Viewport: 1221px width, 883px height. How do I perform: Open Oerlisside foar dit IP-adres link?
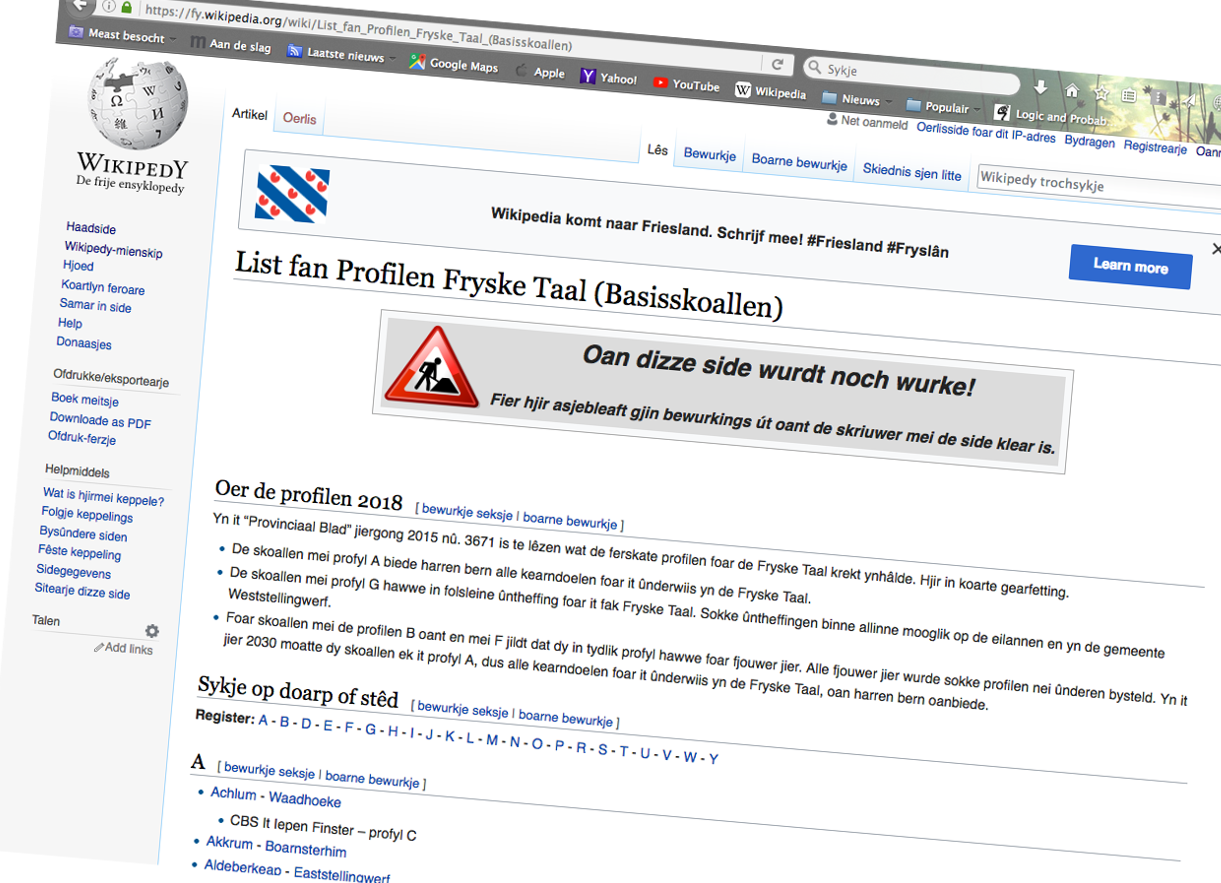[986, 132]
